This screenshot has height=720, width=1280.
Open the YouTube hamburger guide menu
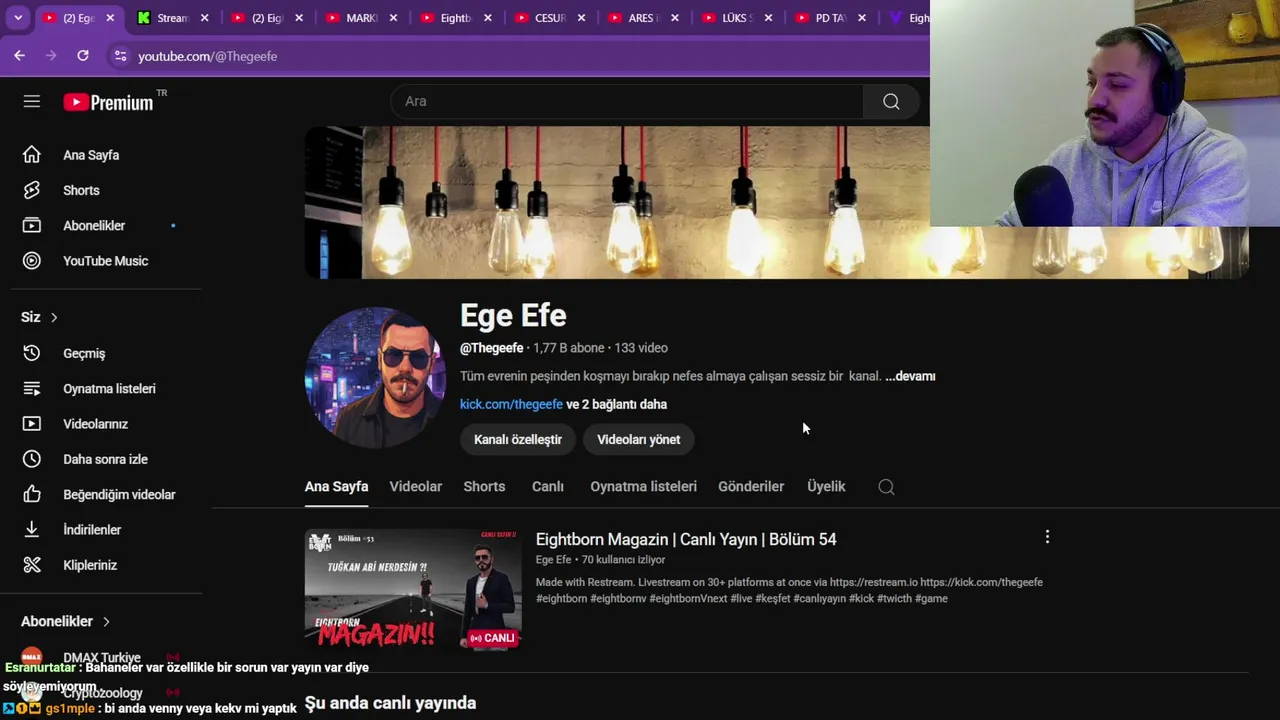[32, 101]
